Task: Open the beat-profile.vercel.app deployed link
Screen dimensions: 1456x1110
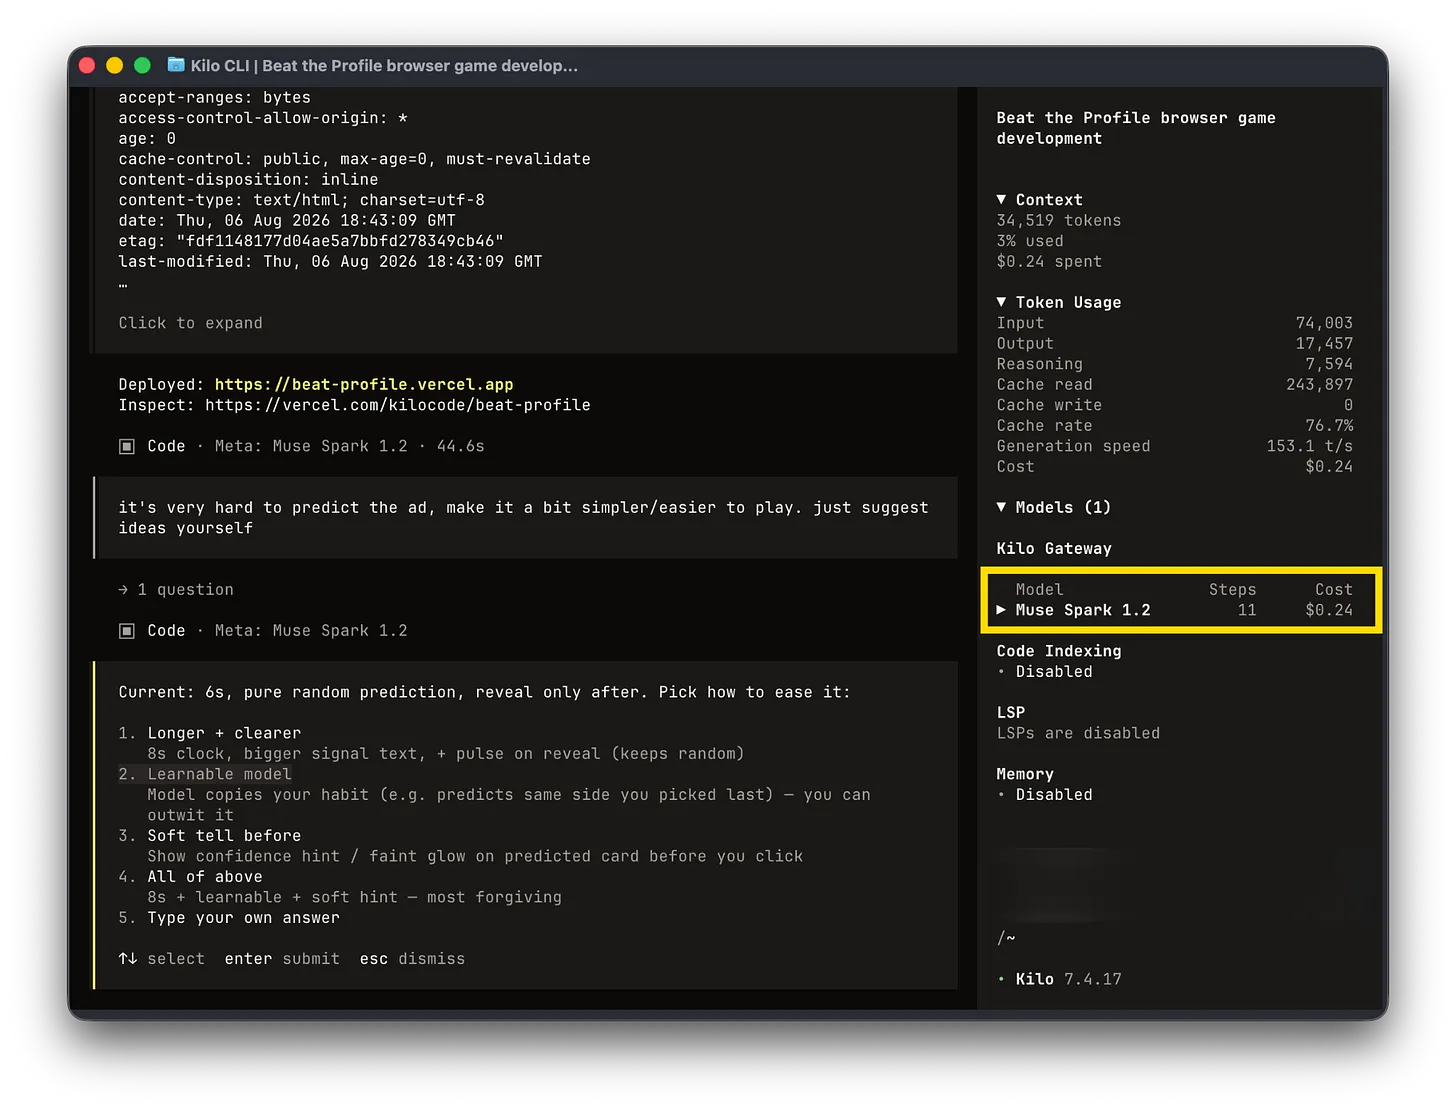Action: pyautogui.click(x=364, y=385)
